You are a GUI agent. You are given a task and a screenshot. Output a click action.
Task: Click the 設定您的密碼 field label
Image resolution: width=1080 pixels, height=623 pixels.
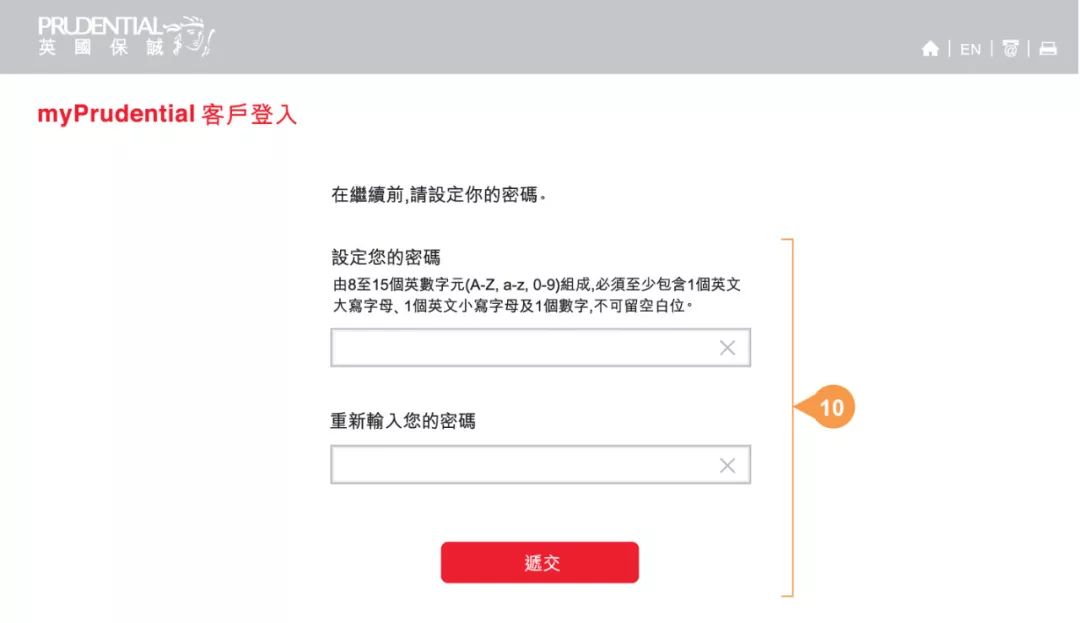pyautogui.click(x=386, y=257)
